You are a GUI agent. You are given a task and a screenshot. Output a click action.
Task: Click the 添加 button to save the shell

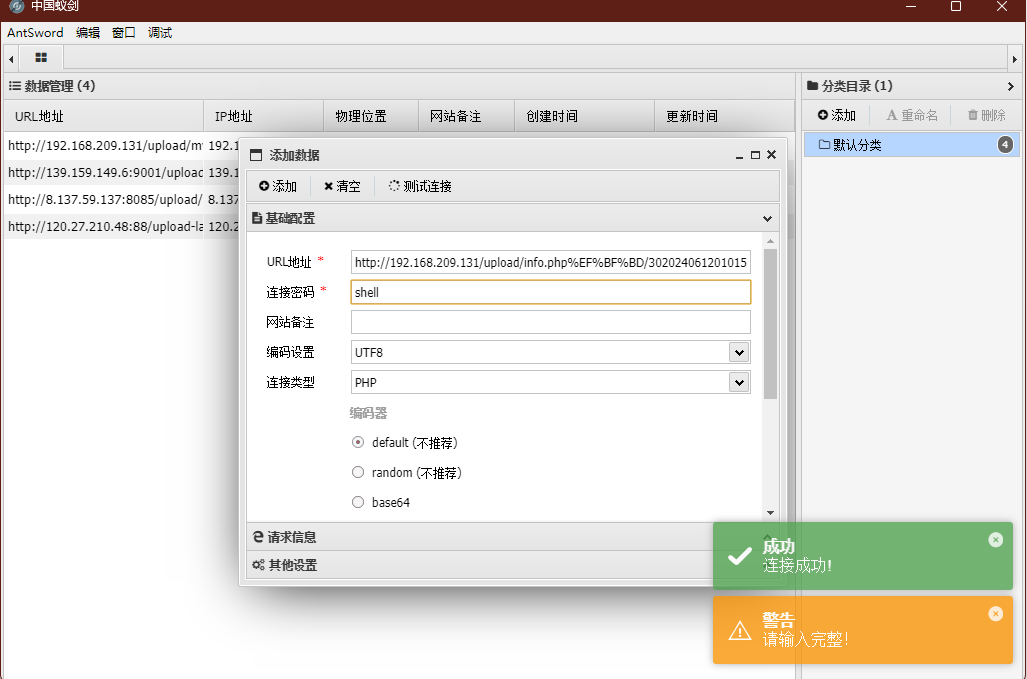pos(277,185)
